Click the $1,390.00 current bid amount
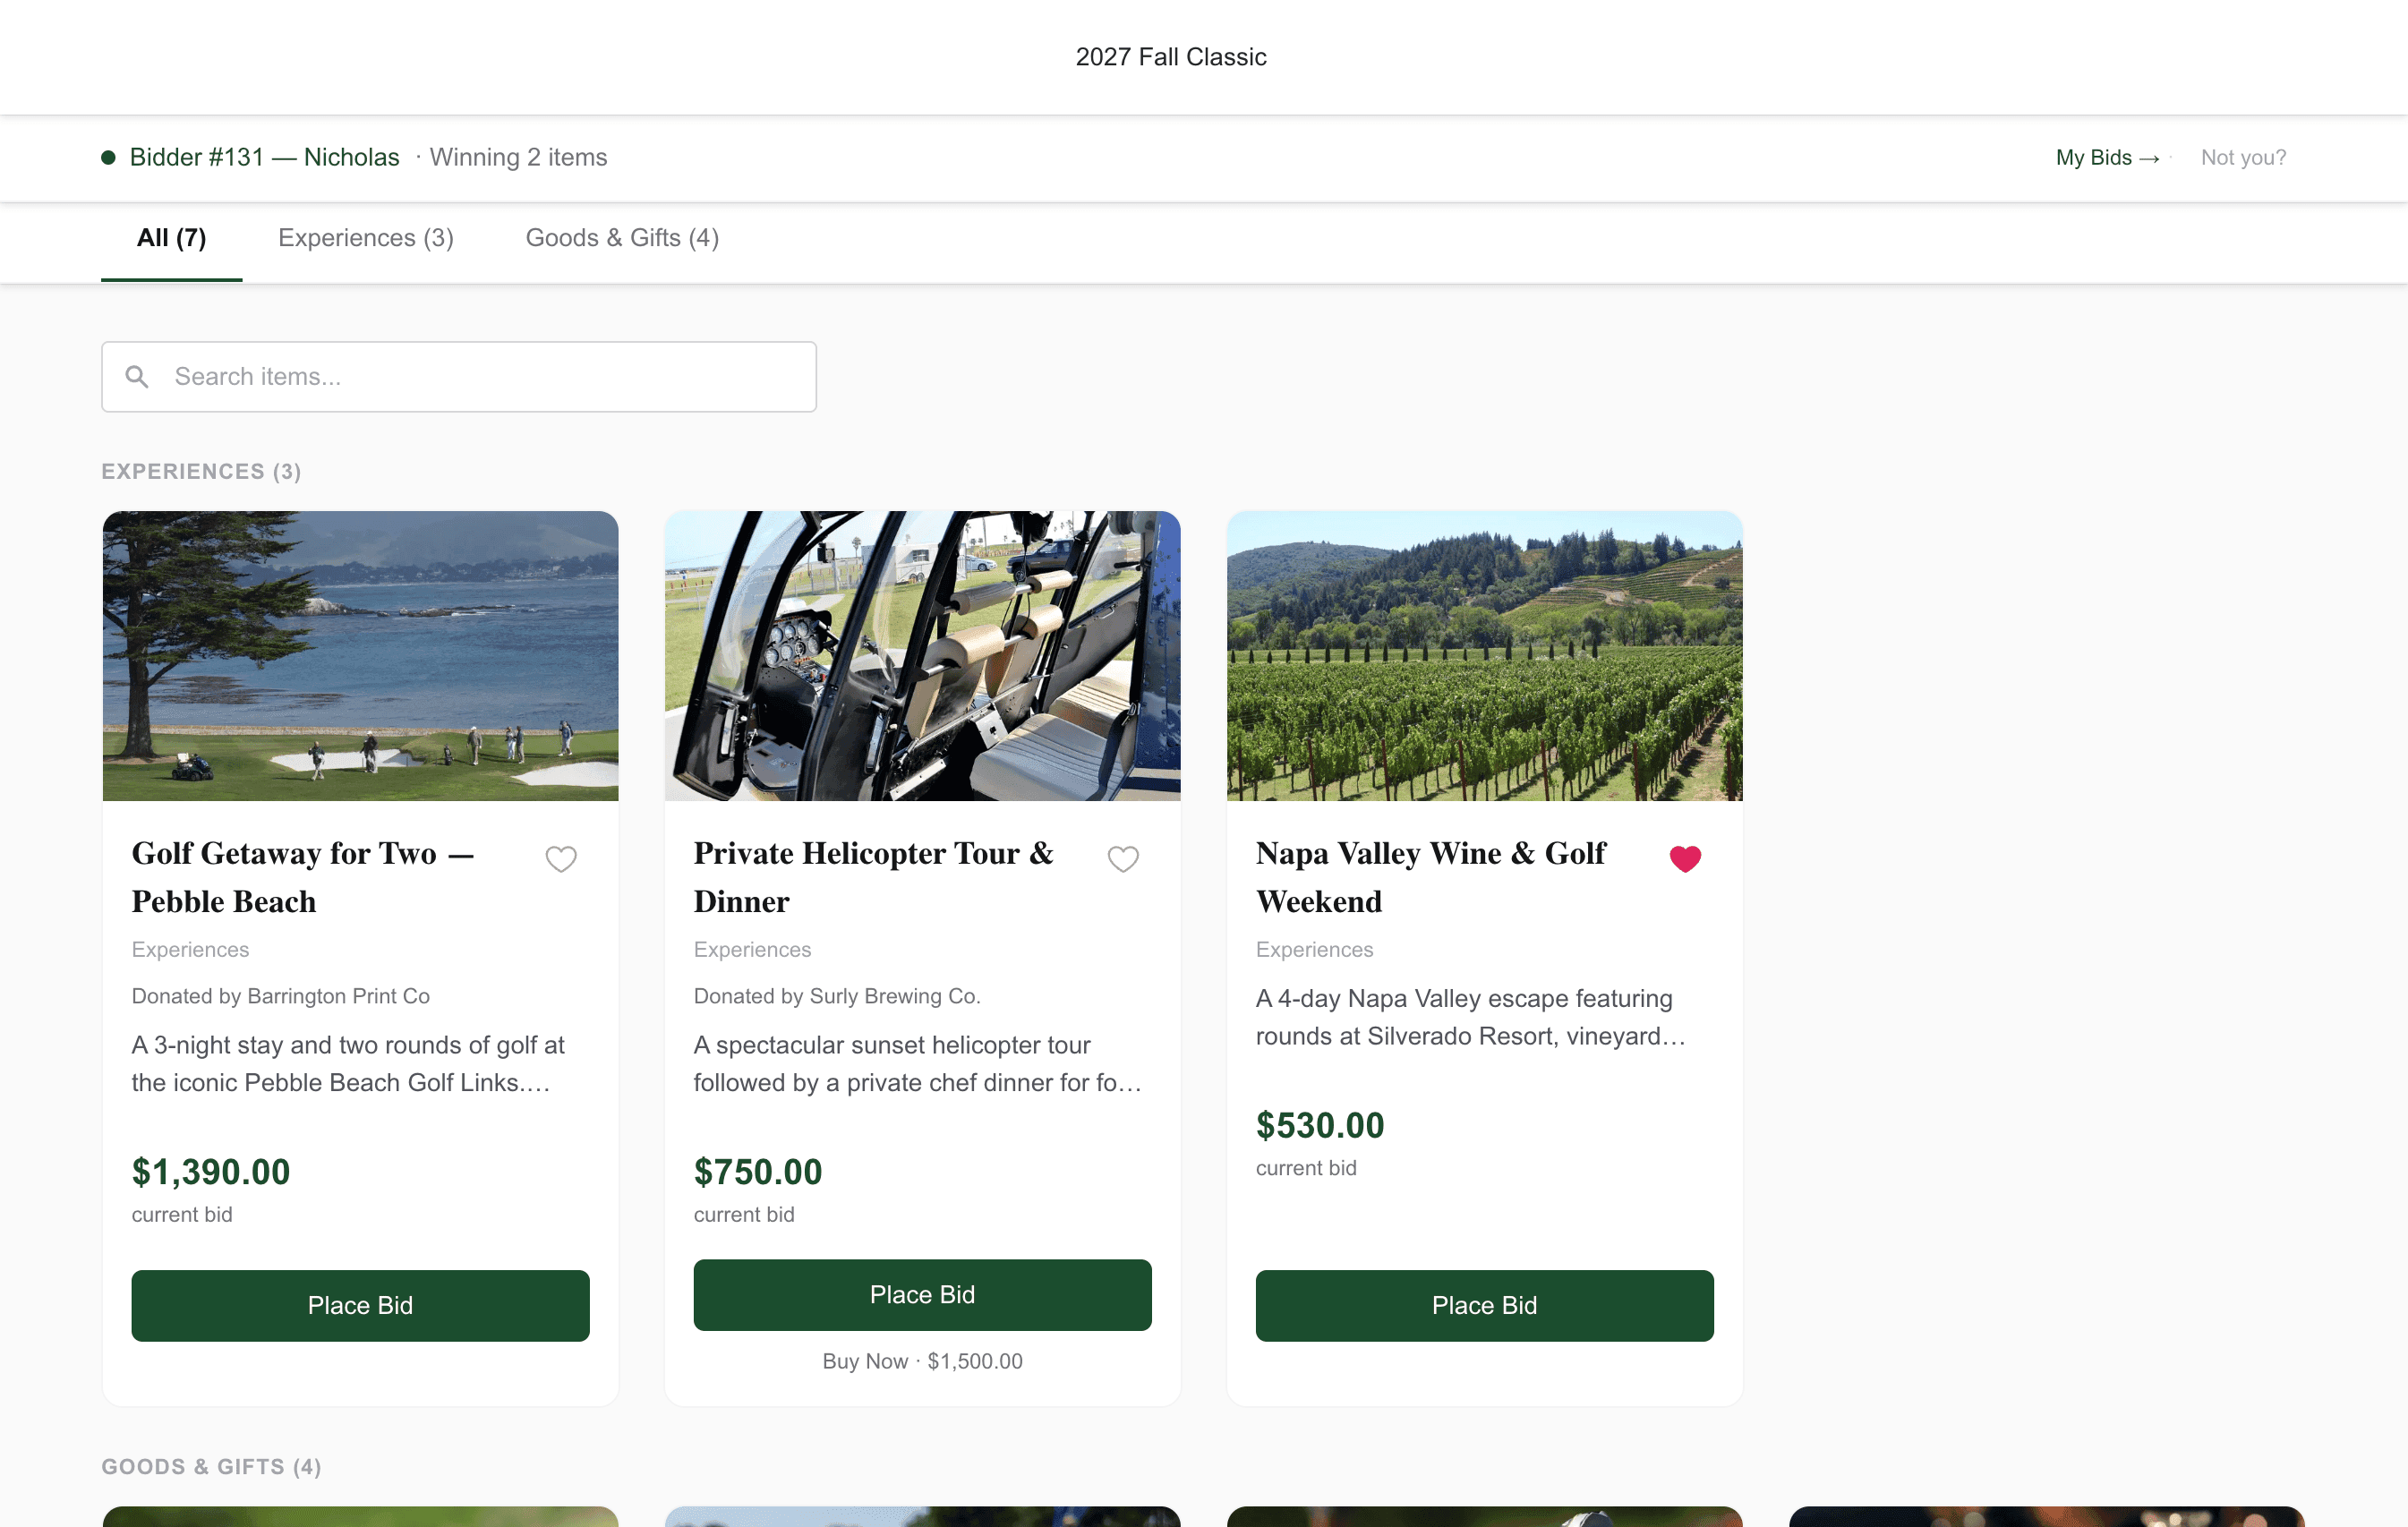 (211, 1172)
